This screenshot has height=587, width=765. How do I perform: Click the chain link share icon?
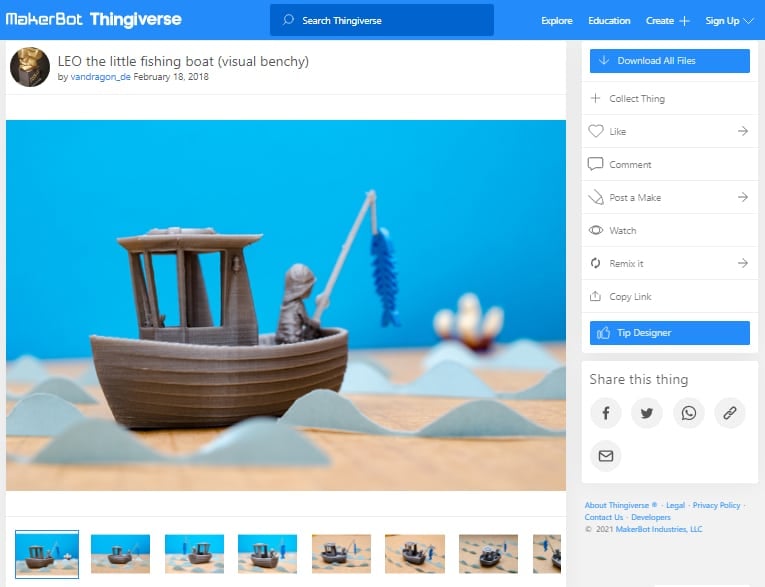click(x=730, y=413)
